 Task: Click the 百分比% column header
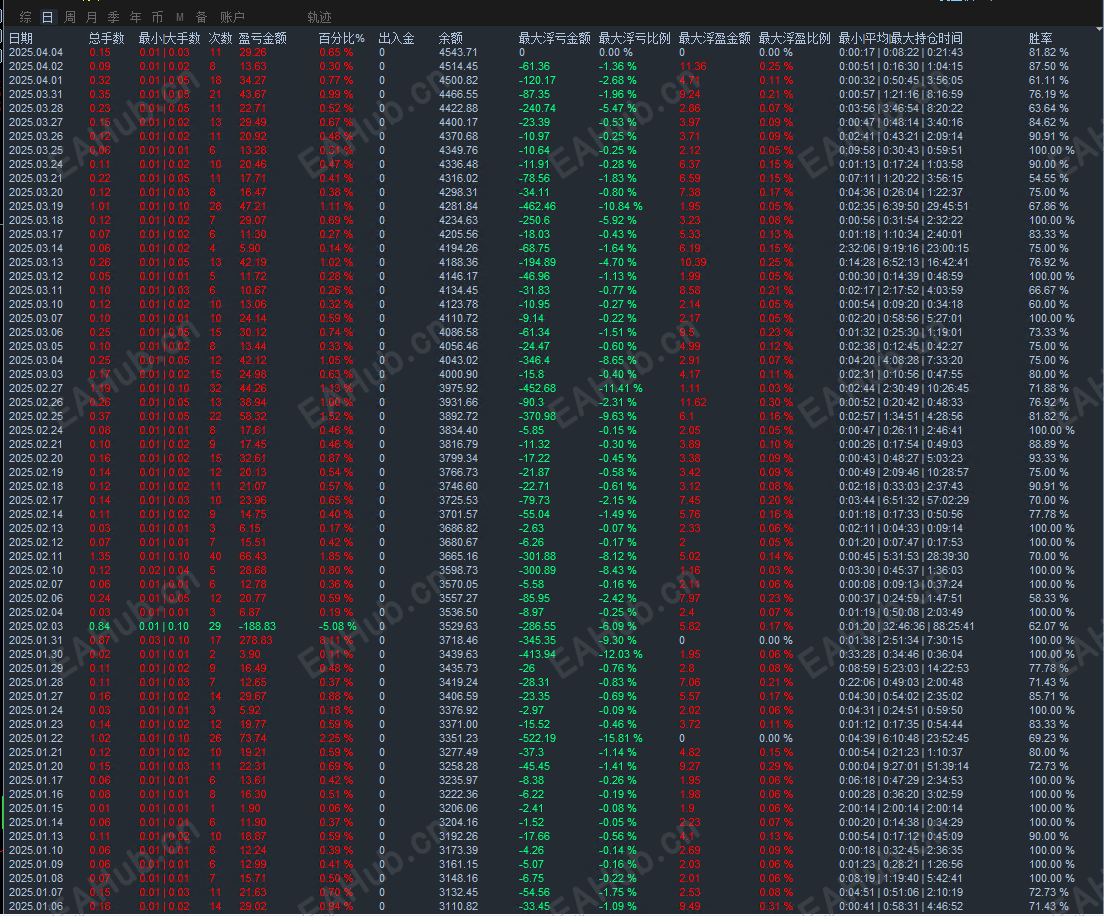(341, 38)
